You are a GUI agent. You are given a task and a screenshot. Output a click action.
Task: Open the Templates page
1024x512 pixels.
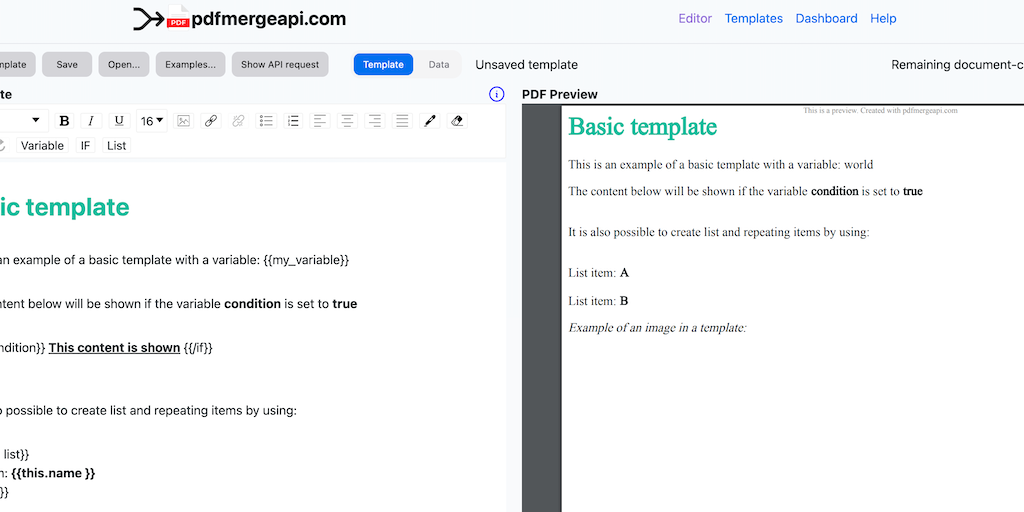coord(754,18)
